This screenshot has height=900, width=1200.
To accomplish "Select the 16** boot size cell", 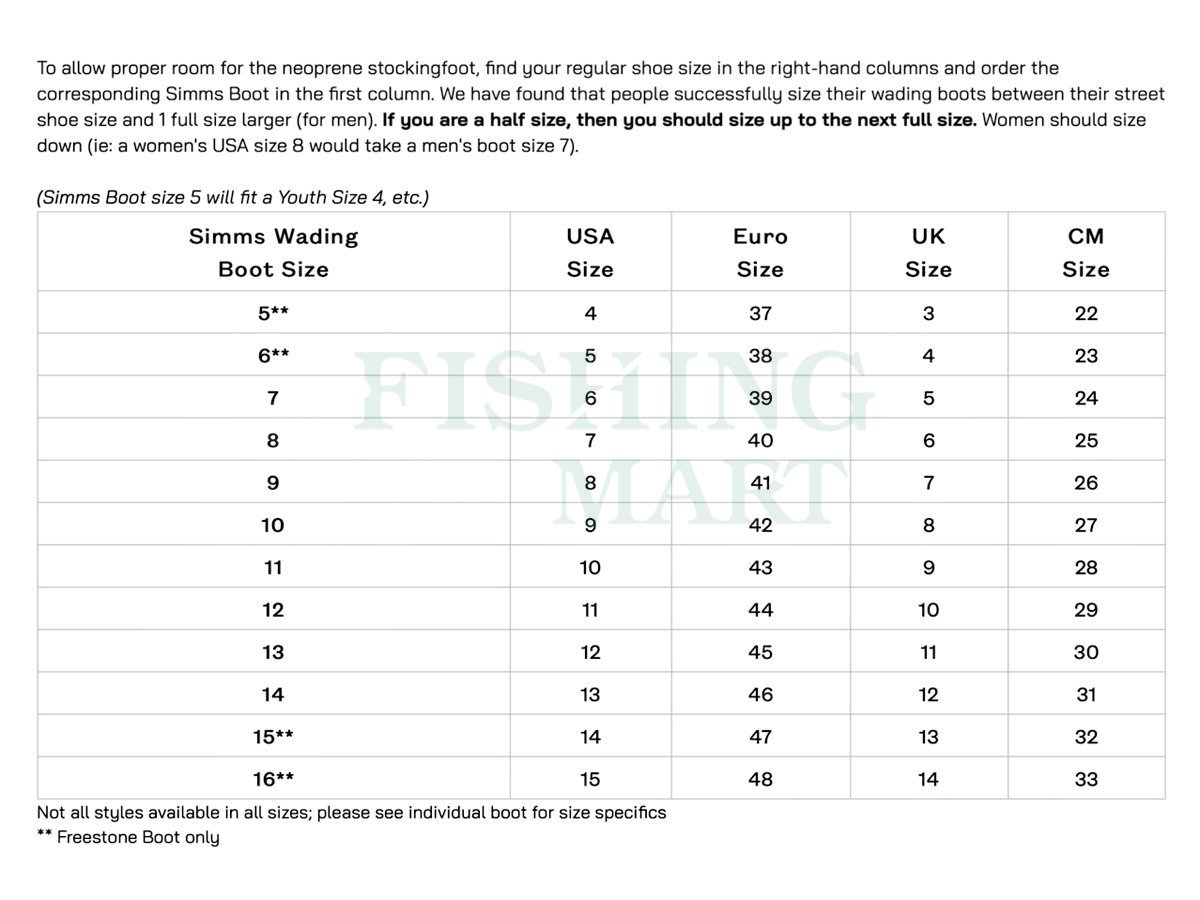I will click(x=273, y=779).
